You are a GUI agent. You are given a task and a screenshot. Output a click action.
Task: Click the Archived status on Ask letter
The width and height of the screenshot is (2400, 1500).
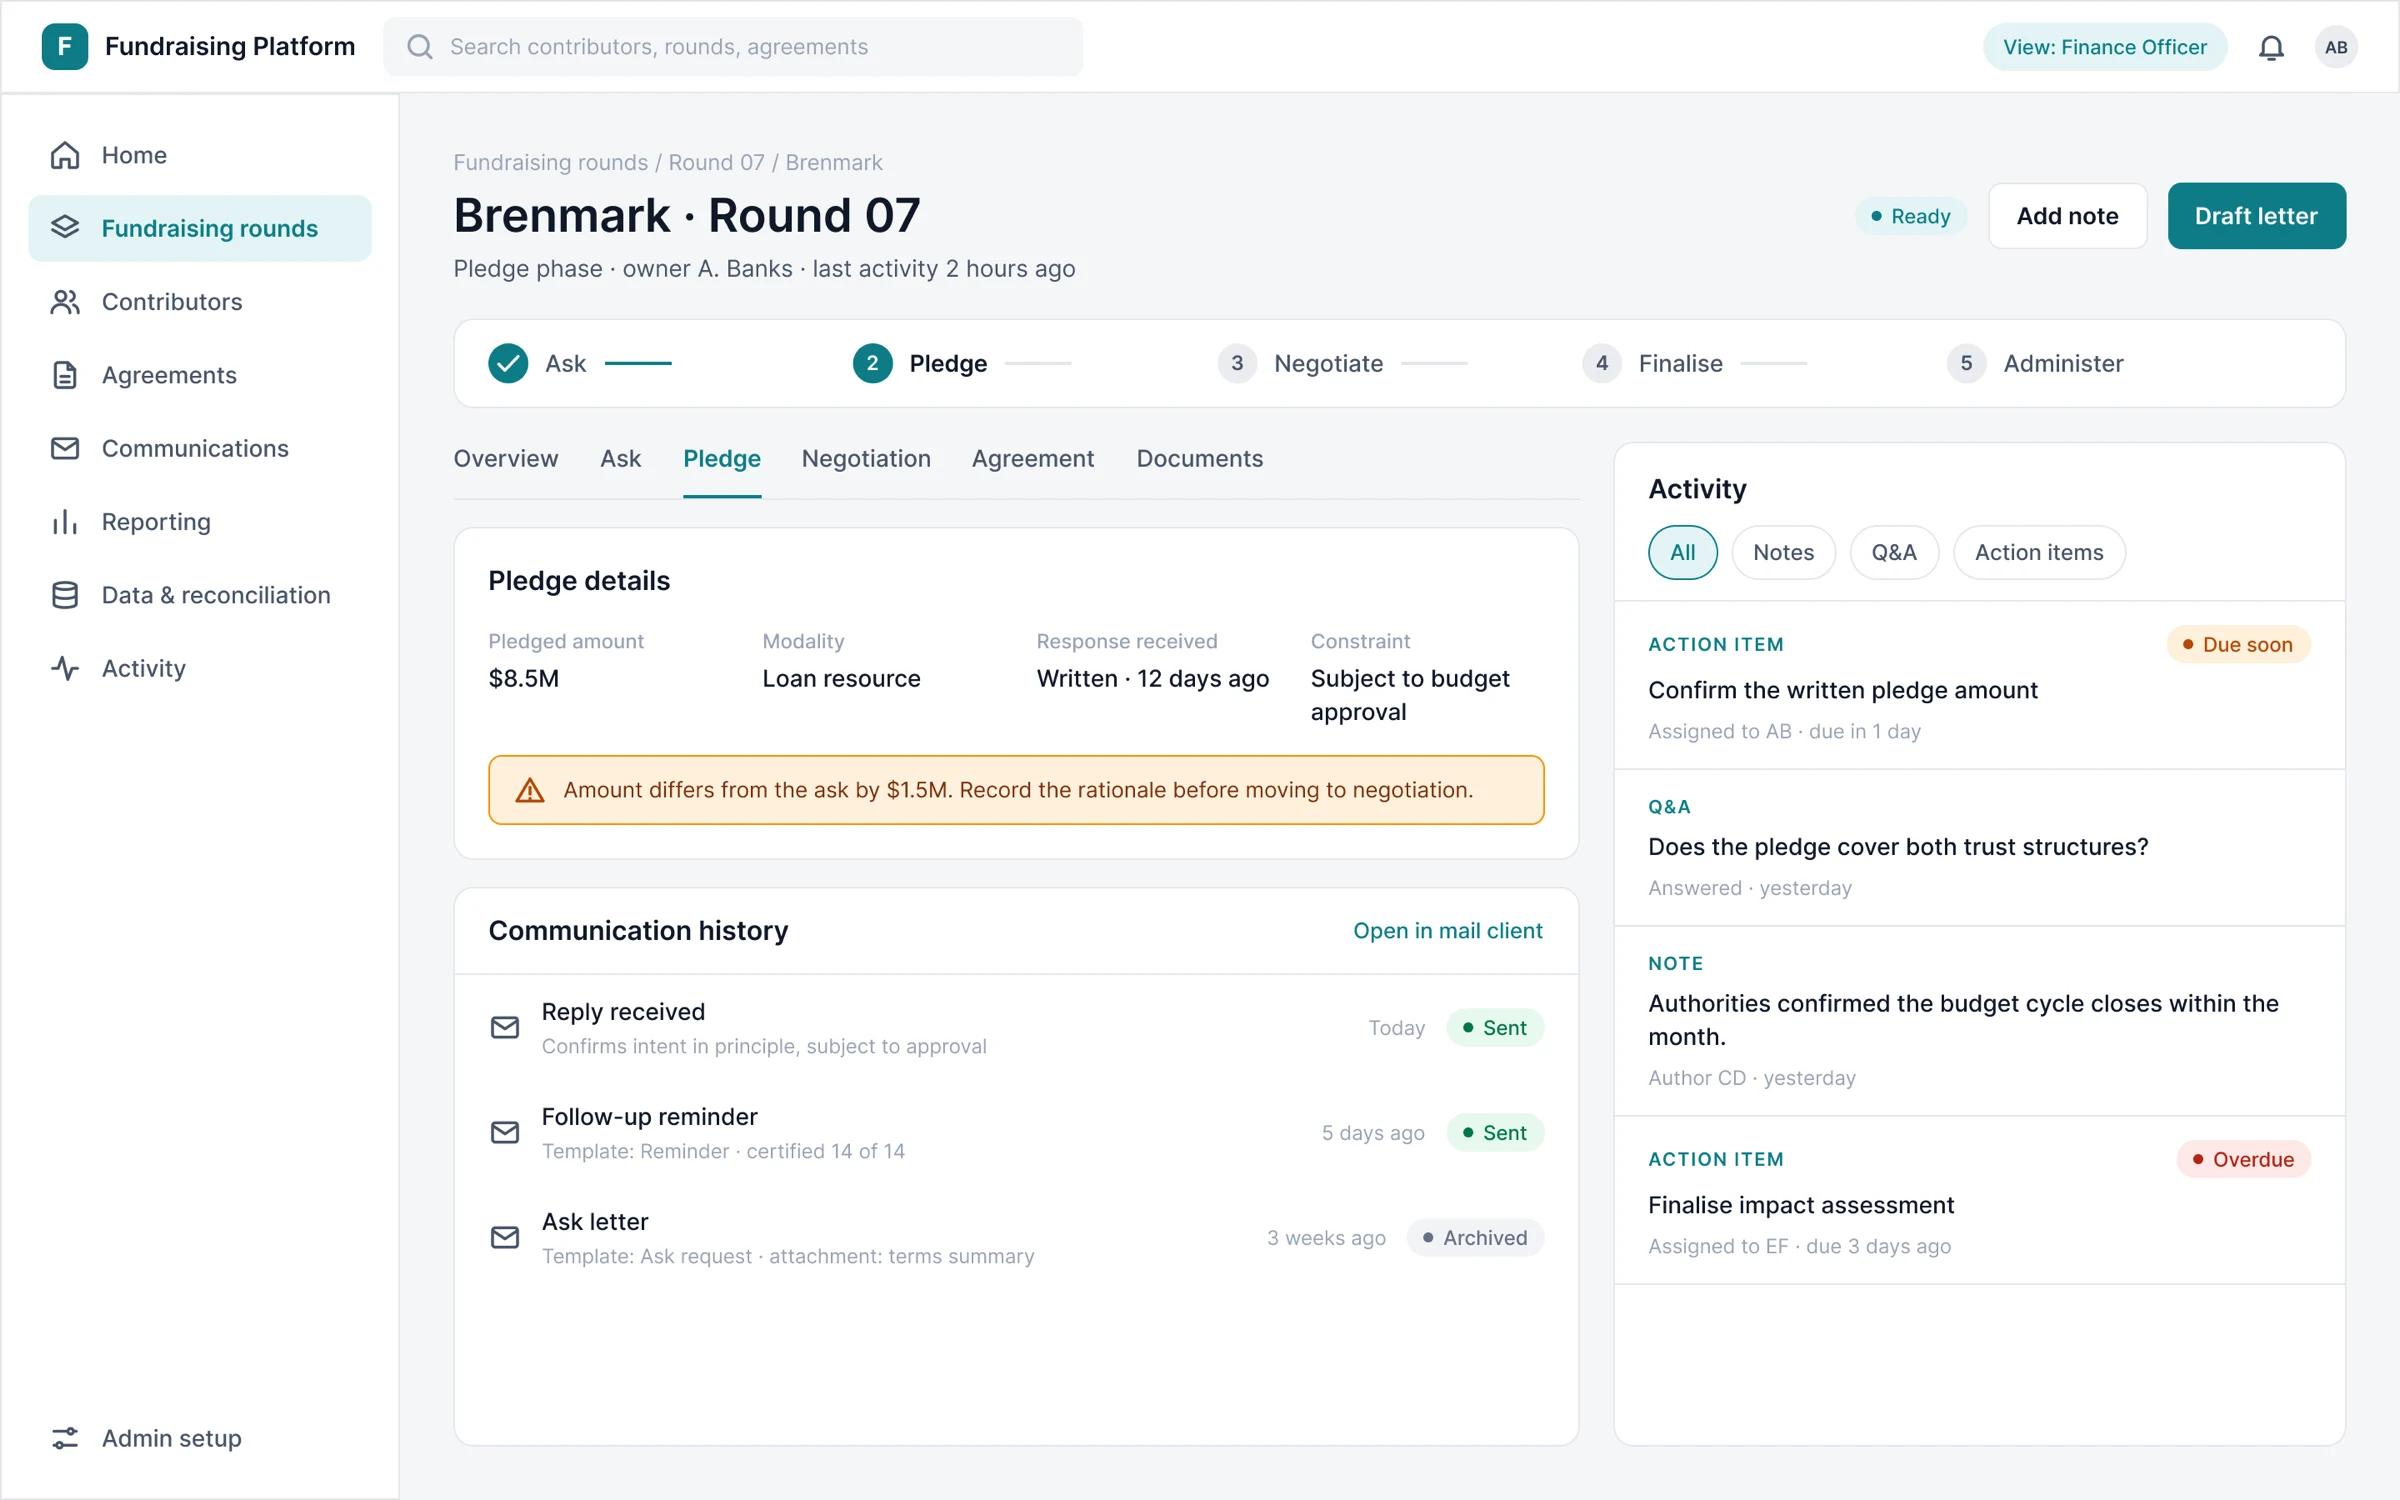[1475, 1238]
